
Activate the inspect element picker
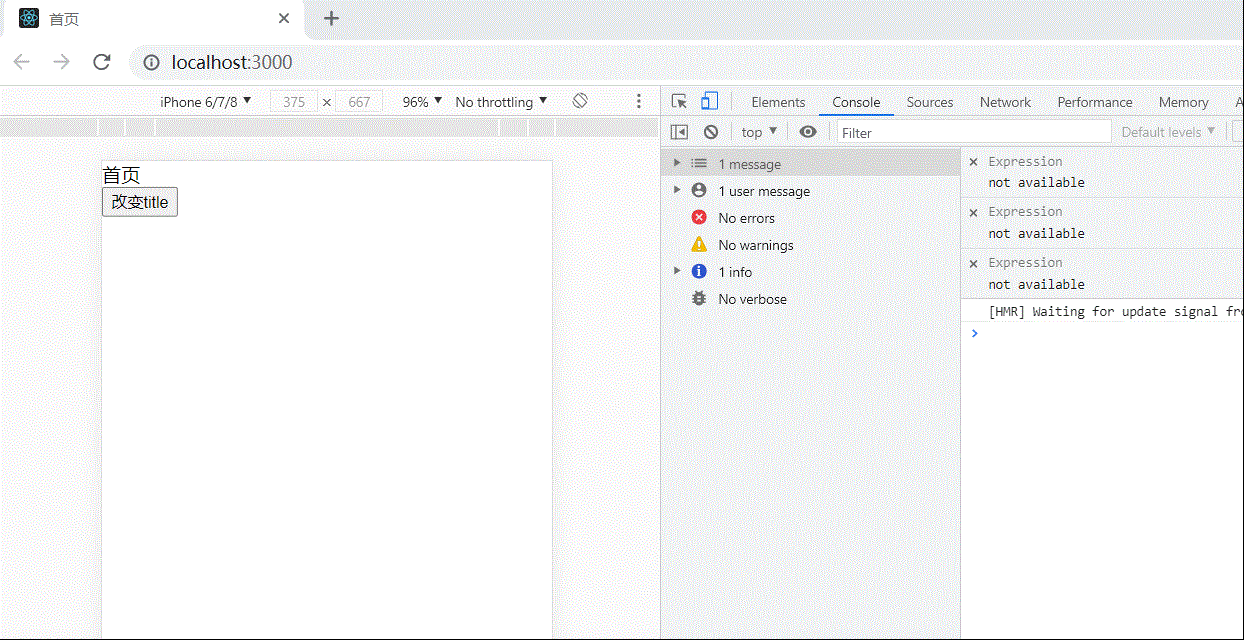point(679,101)
